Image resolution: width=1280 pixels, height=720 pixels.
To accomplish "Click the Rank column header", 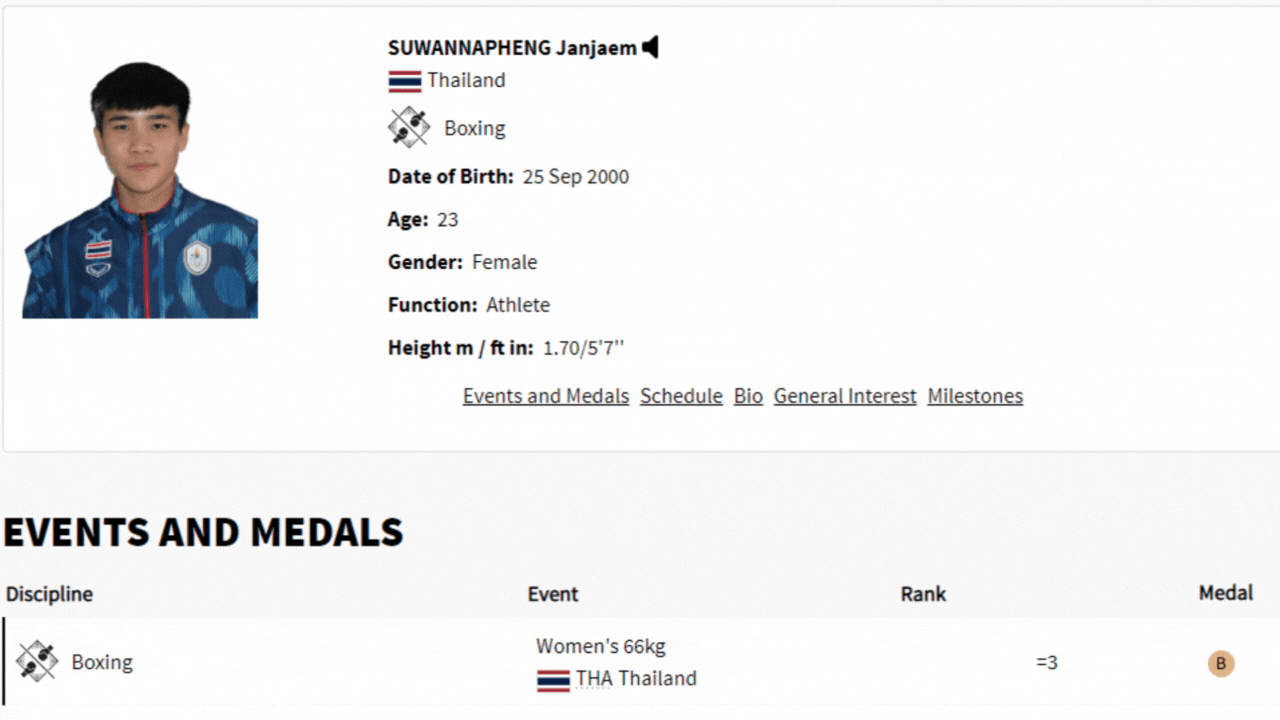I will tap(923, 594).
